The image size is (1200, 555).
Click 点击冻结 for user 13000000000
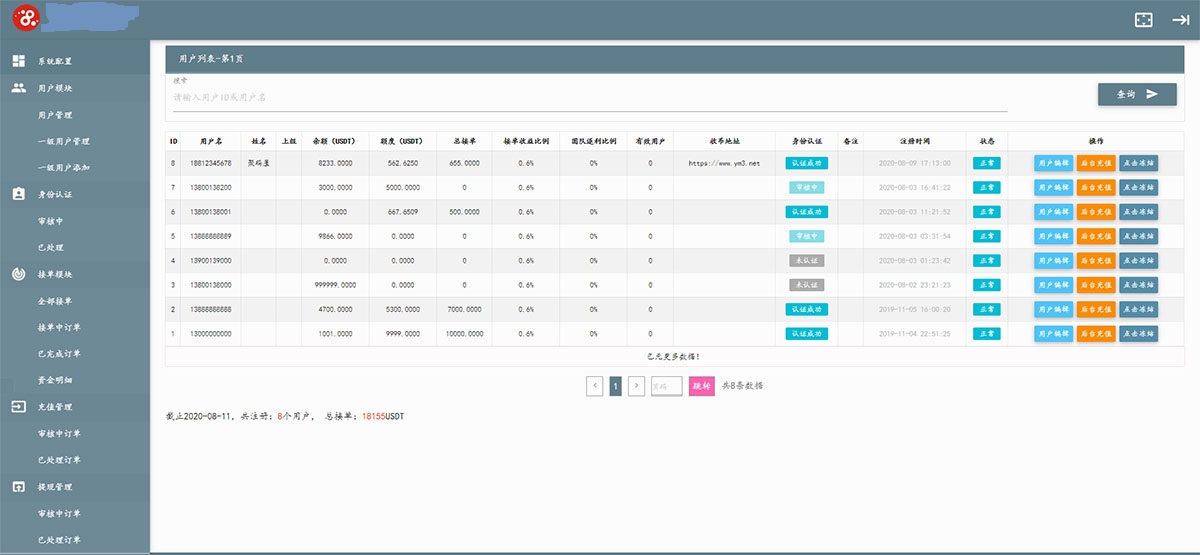(x=1139, y=334)
